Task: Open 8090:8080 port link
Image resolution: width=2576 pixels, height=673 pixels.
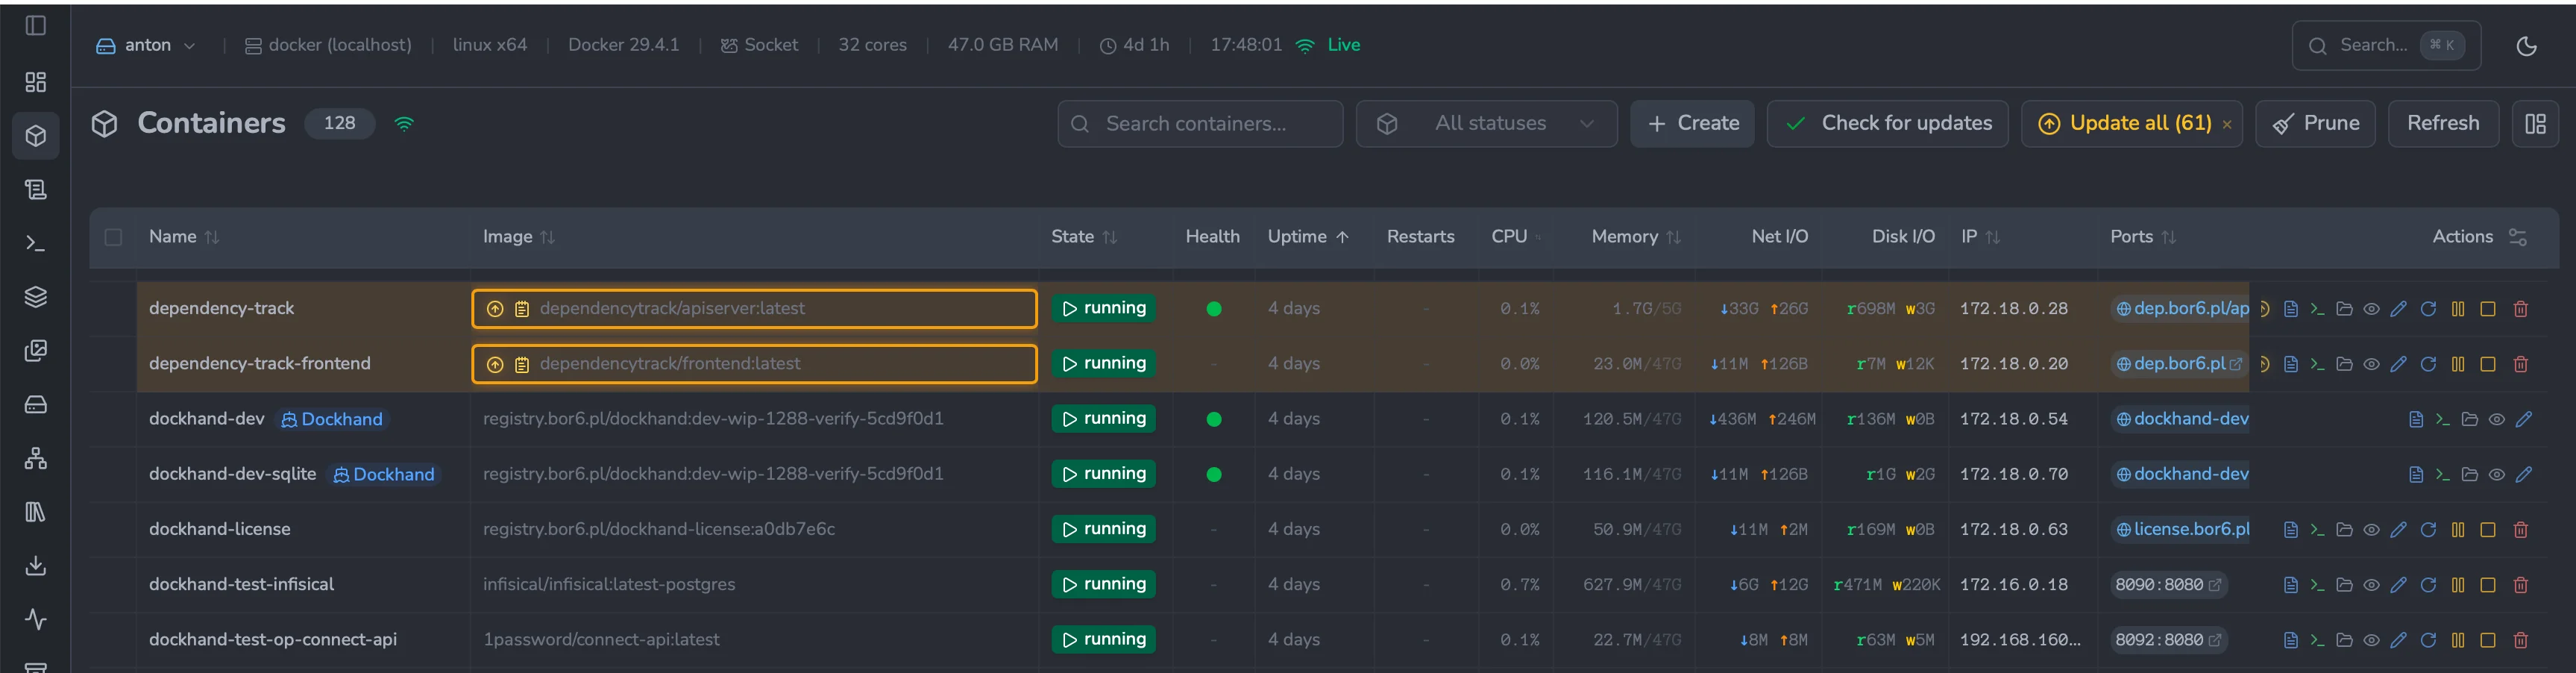Action: tap(2167, 585)
